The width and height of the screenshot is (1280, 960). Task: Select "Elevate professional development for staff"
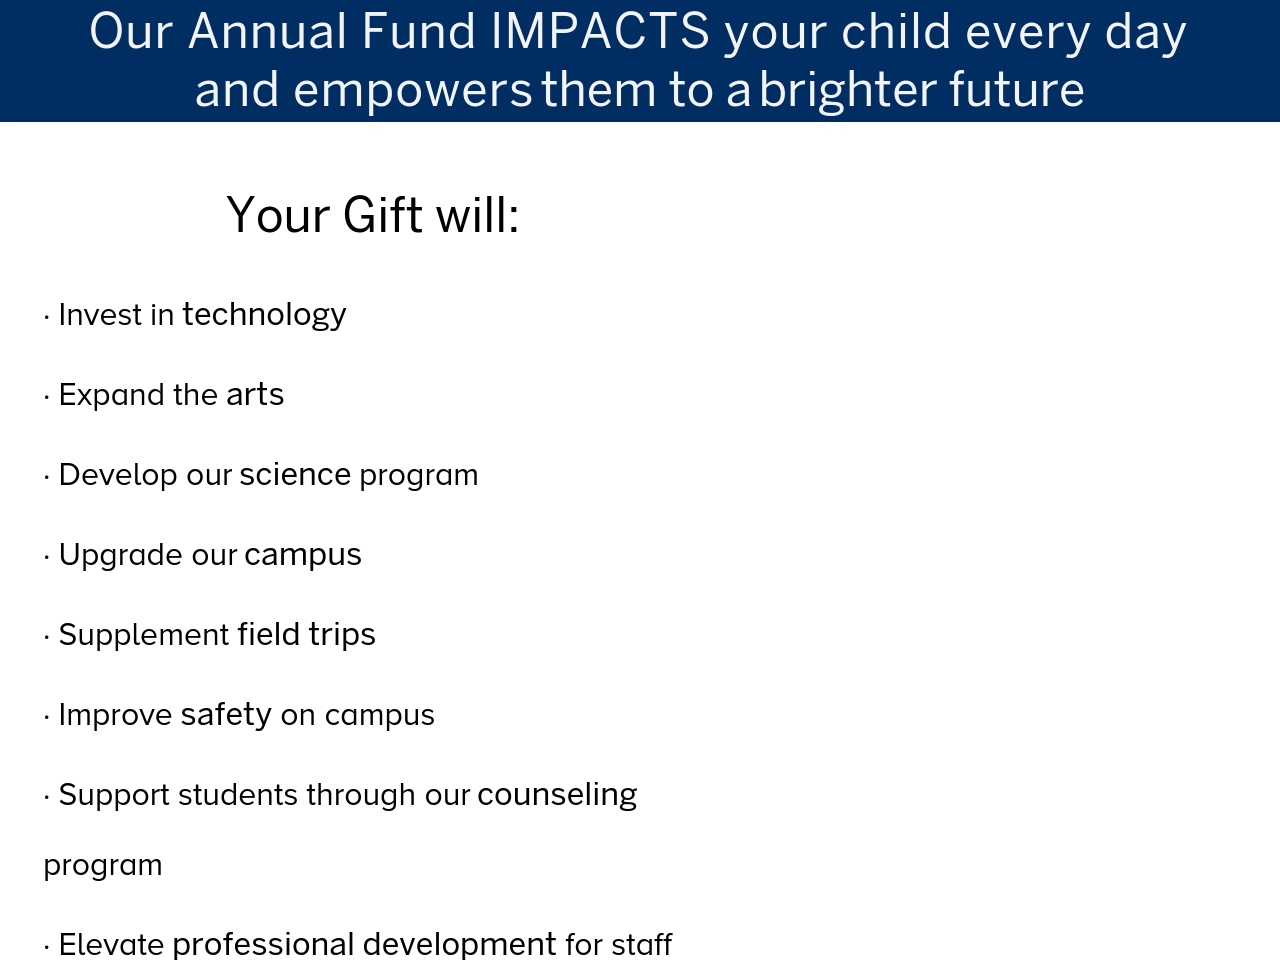click(x=358, y=944)
